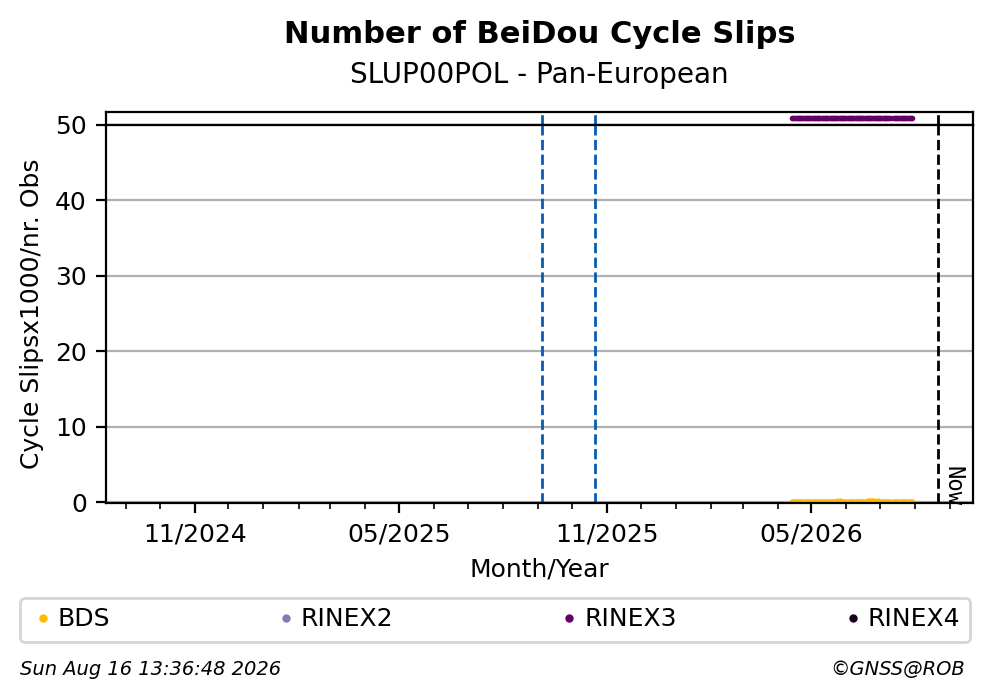This screenshot has width=993, height=699.
Task: Click the Month/Year axis label
Action: coord(539,569)
